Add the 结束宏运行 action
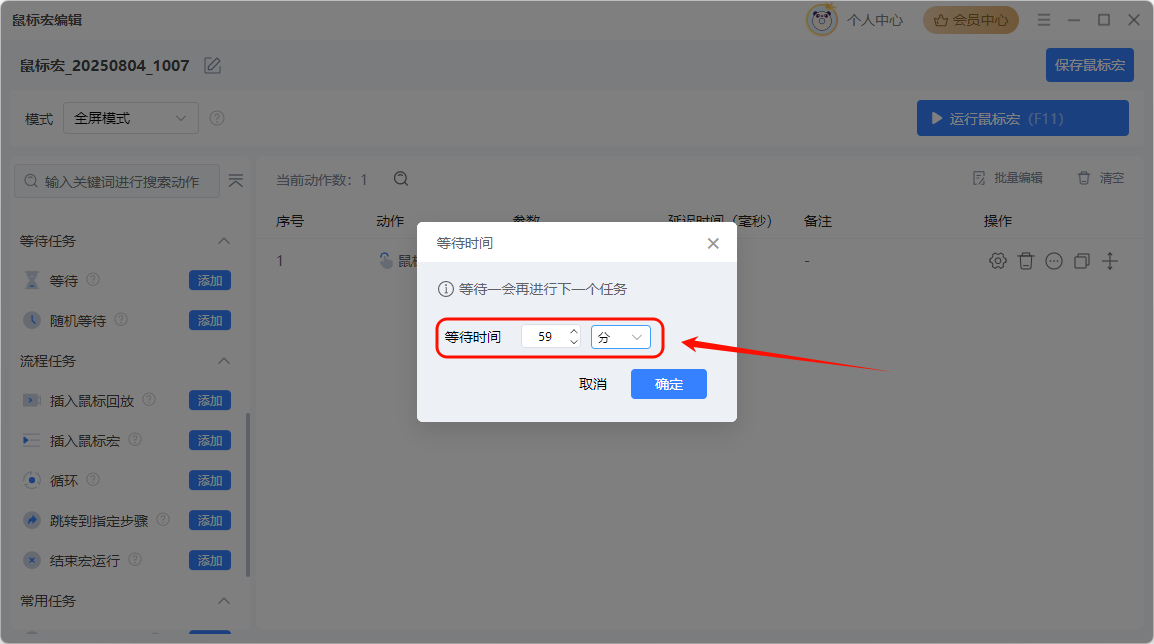Image resolution: width=1154 pixels, height=644 pixels. pyautogui.click(x=210, y=560)
